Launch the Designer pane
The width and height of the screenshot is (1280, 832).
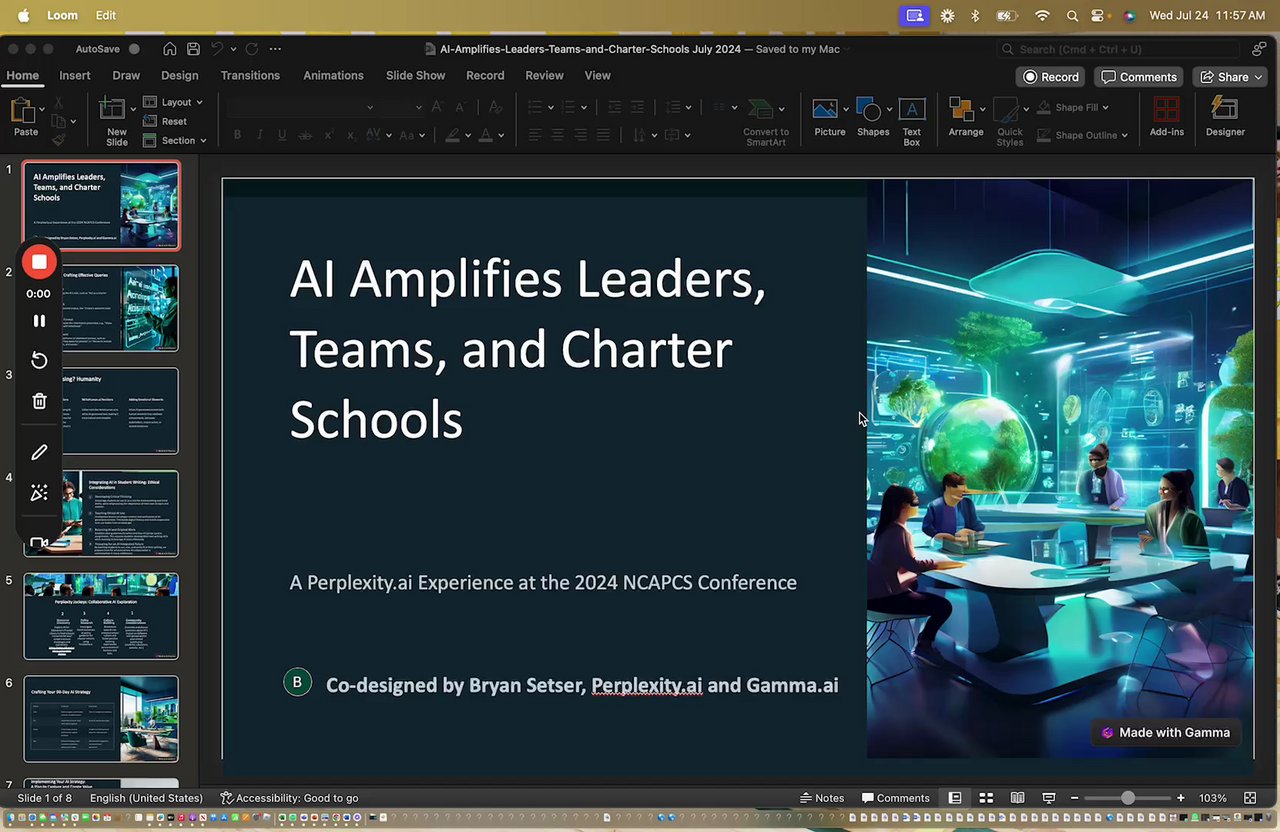(x=1225, y=118)
